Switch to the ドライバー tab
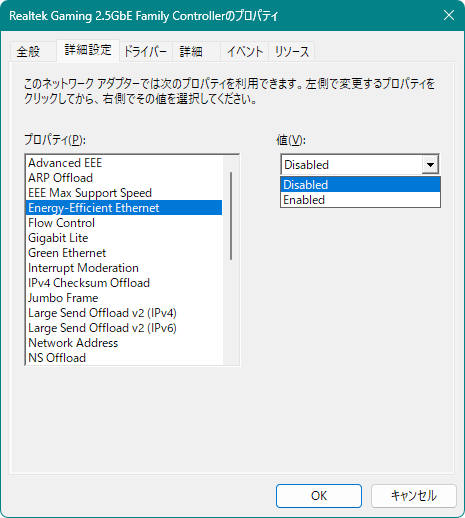Viewport: 465px width, 518px height. (145, 51)
